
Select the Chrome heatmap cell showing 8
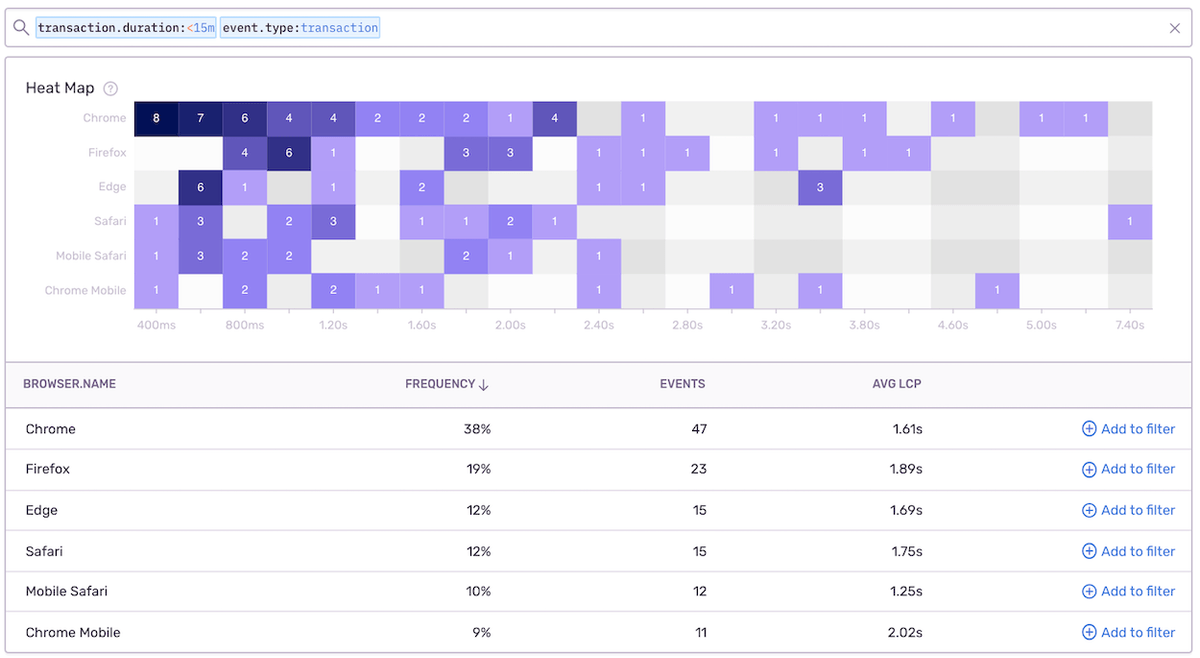tap(155, 118)
